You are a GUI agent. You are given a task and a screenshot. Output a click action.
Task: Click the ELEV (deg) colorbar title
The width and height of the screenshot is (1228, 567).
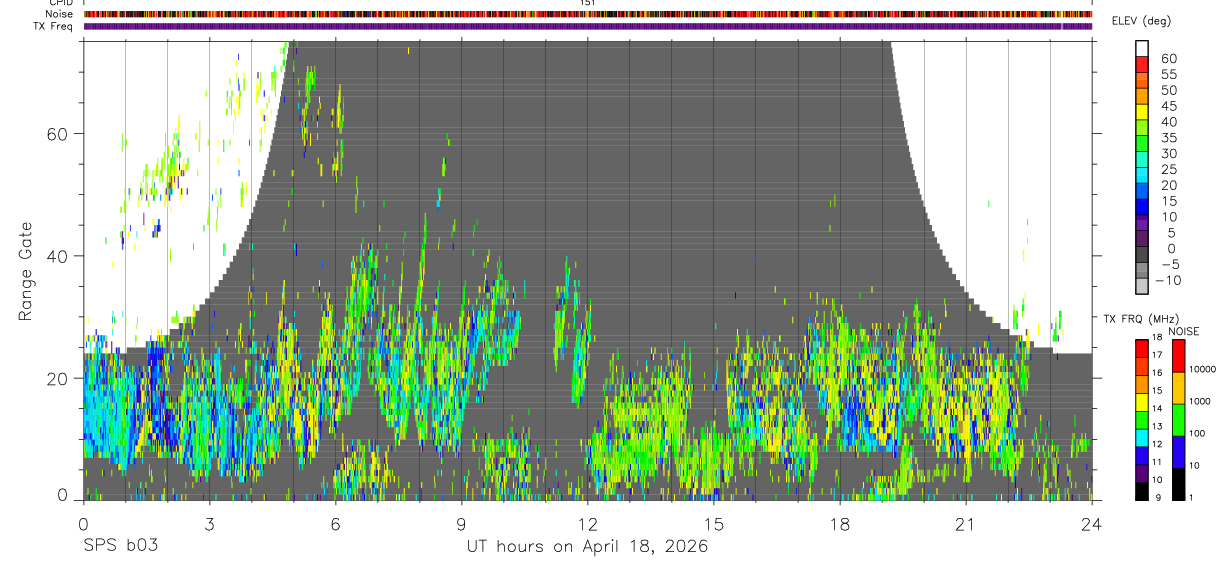coord(1142,21)
